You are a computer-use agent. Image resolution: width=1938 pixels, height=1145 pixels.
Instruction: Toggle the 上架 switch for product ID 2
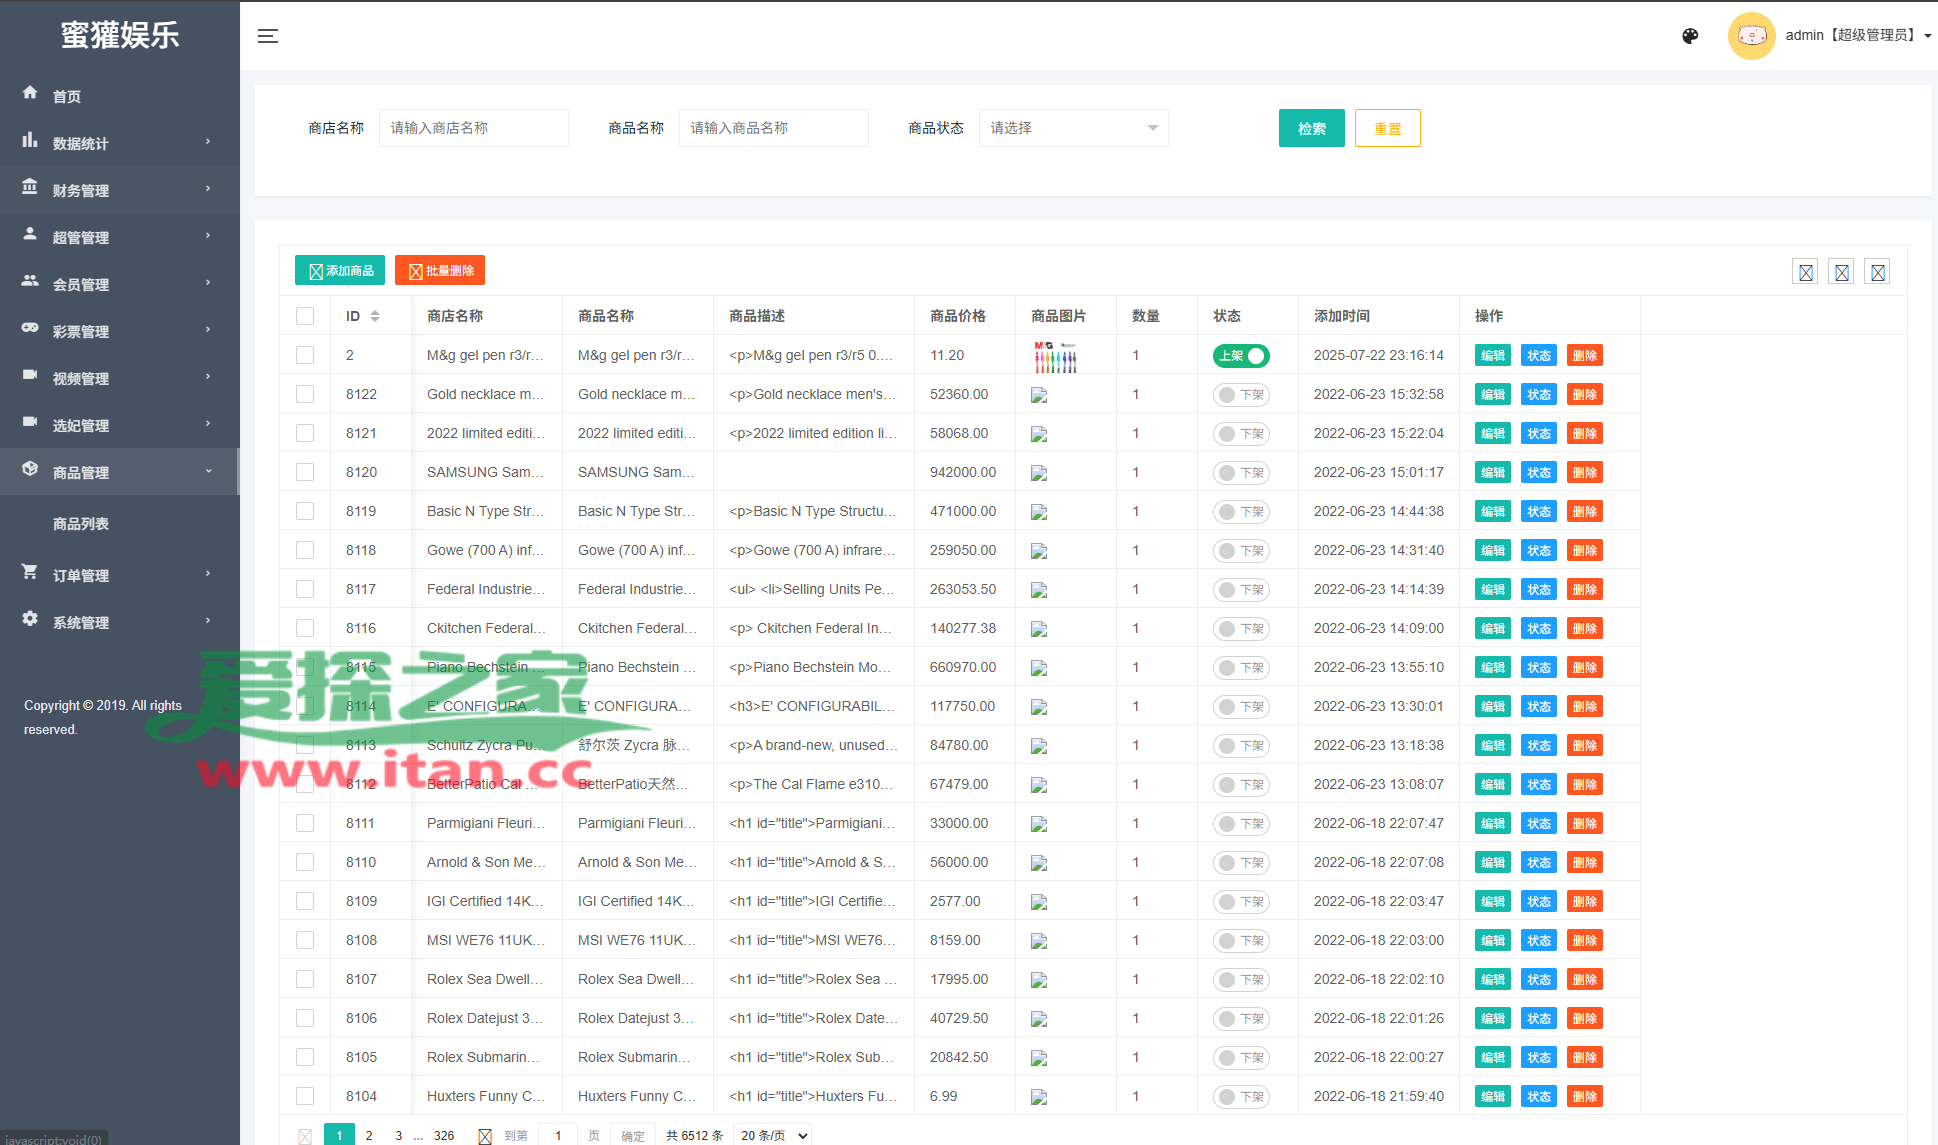1241,356
